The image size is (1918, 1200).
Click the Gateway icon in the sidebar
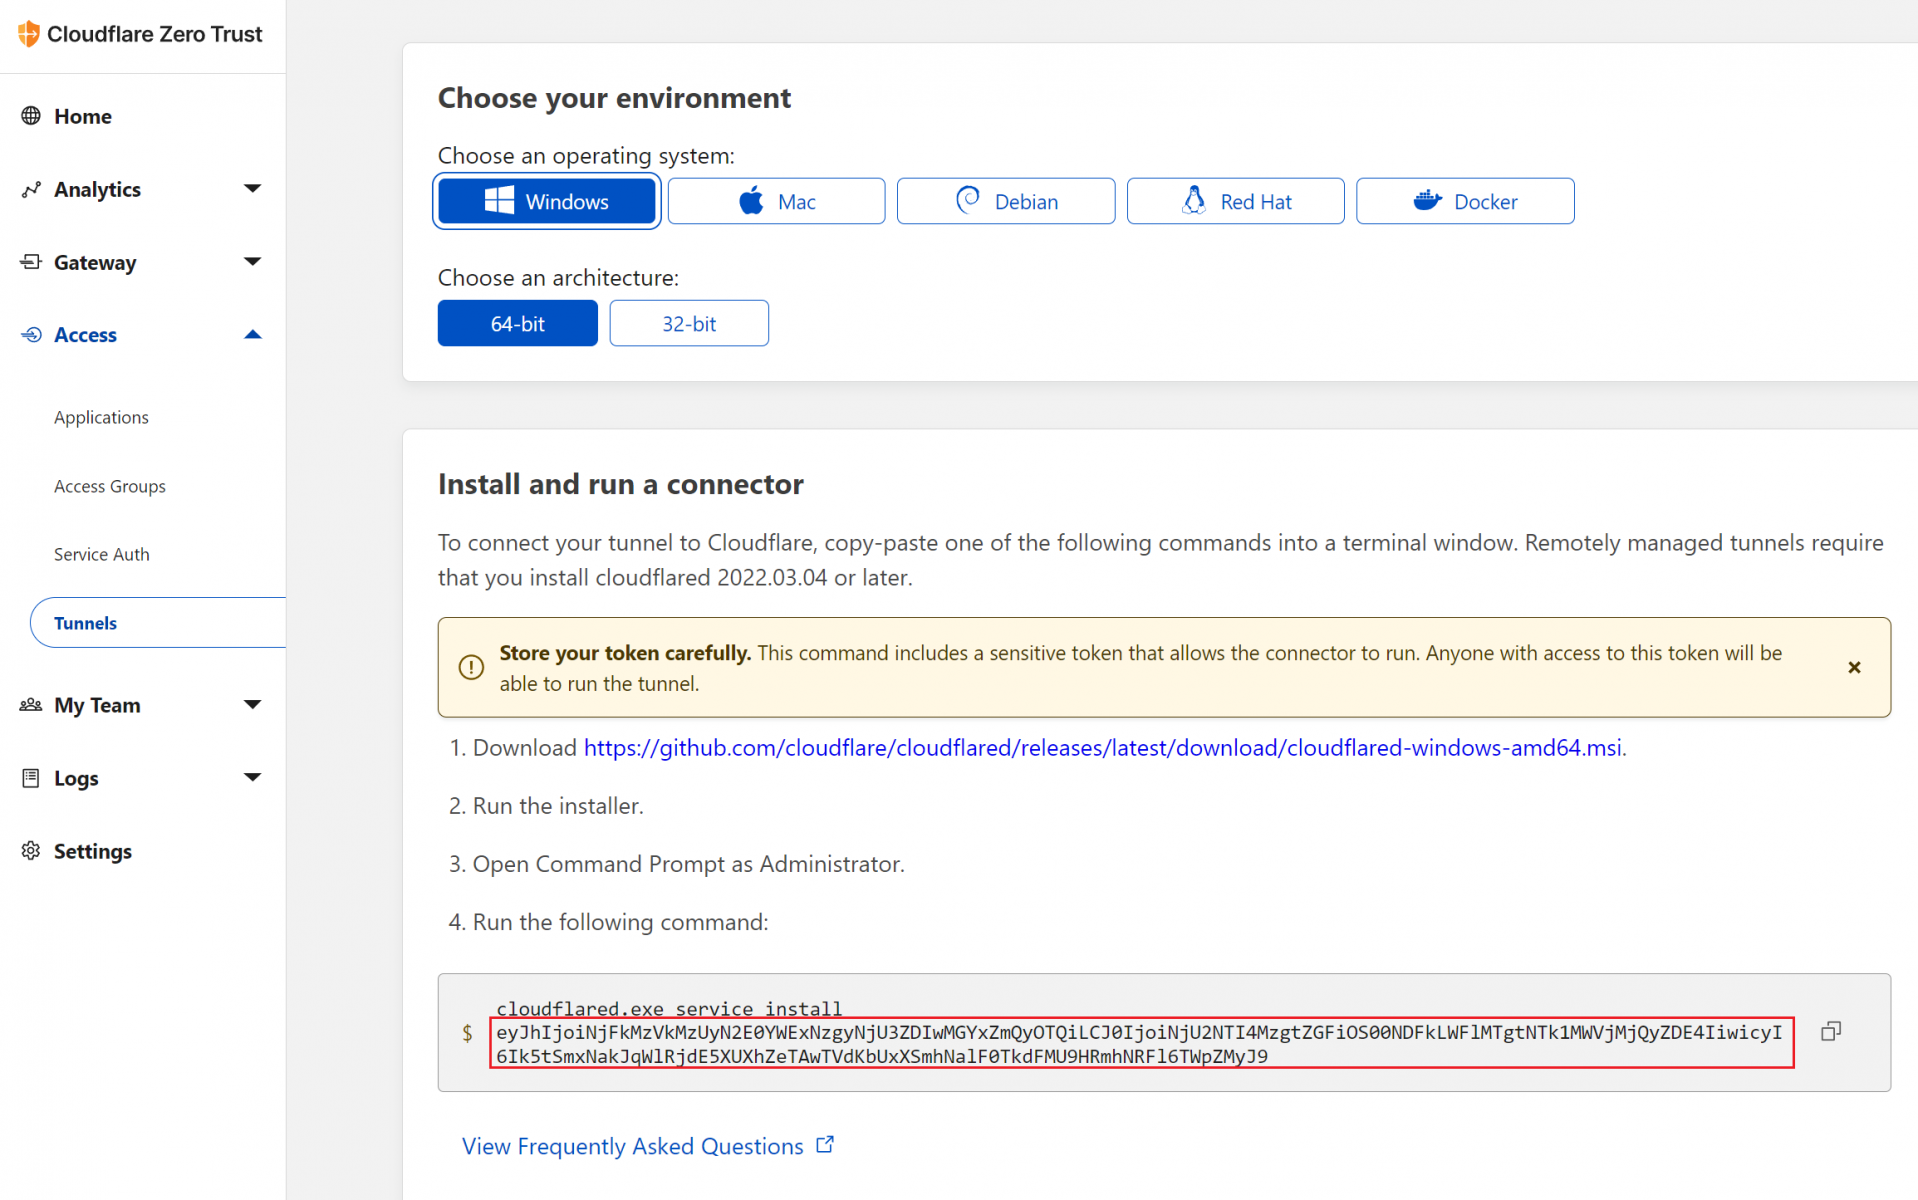(31, 262)
